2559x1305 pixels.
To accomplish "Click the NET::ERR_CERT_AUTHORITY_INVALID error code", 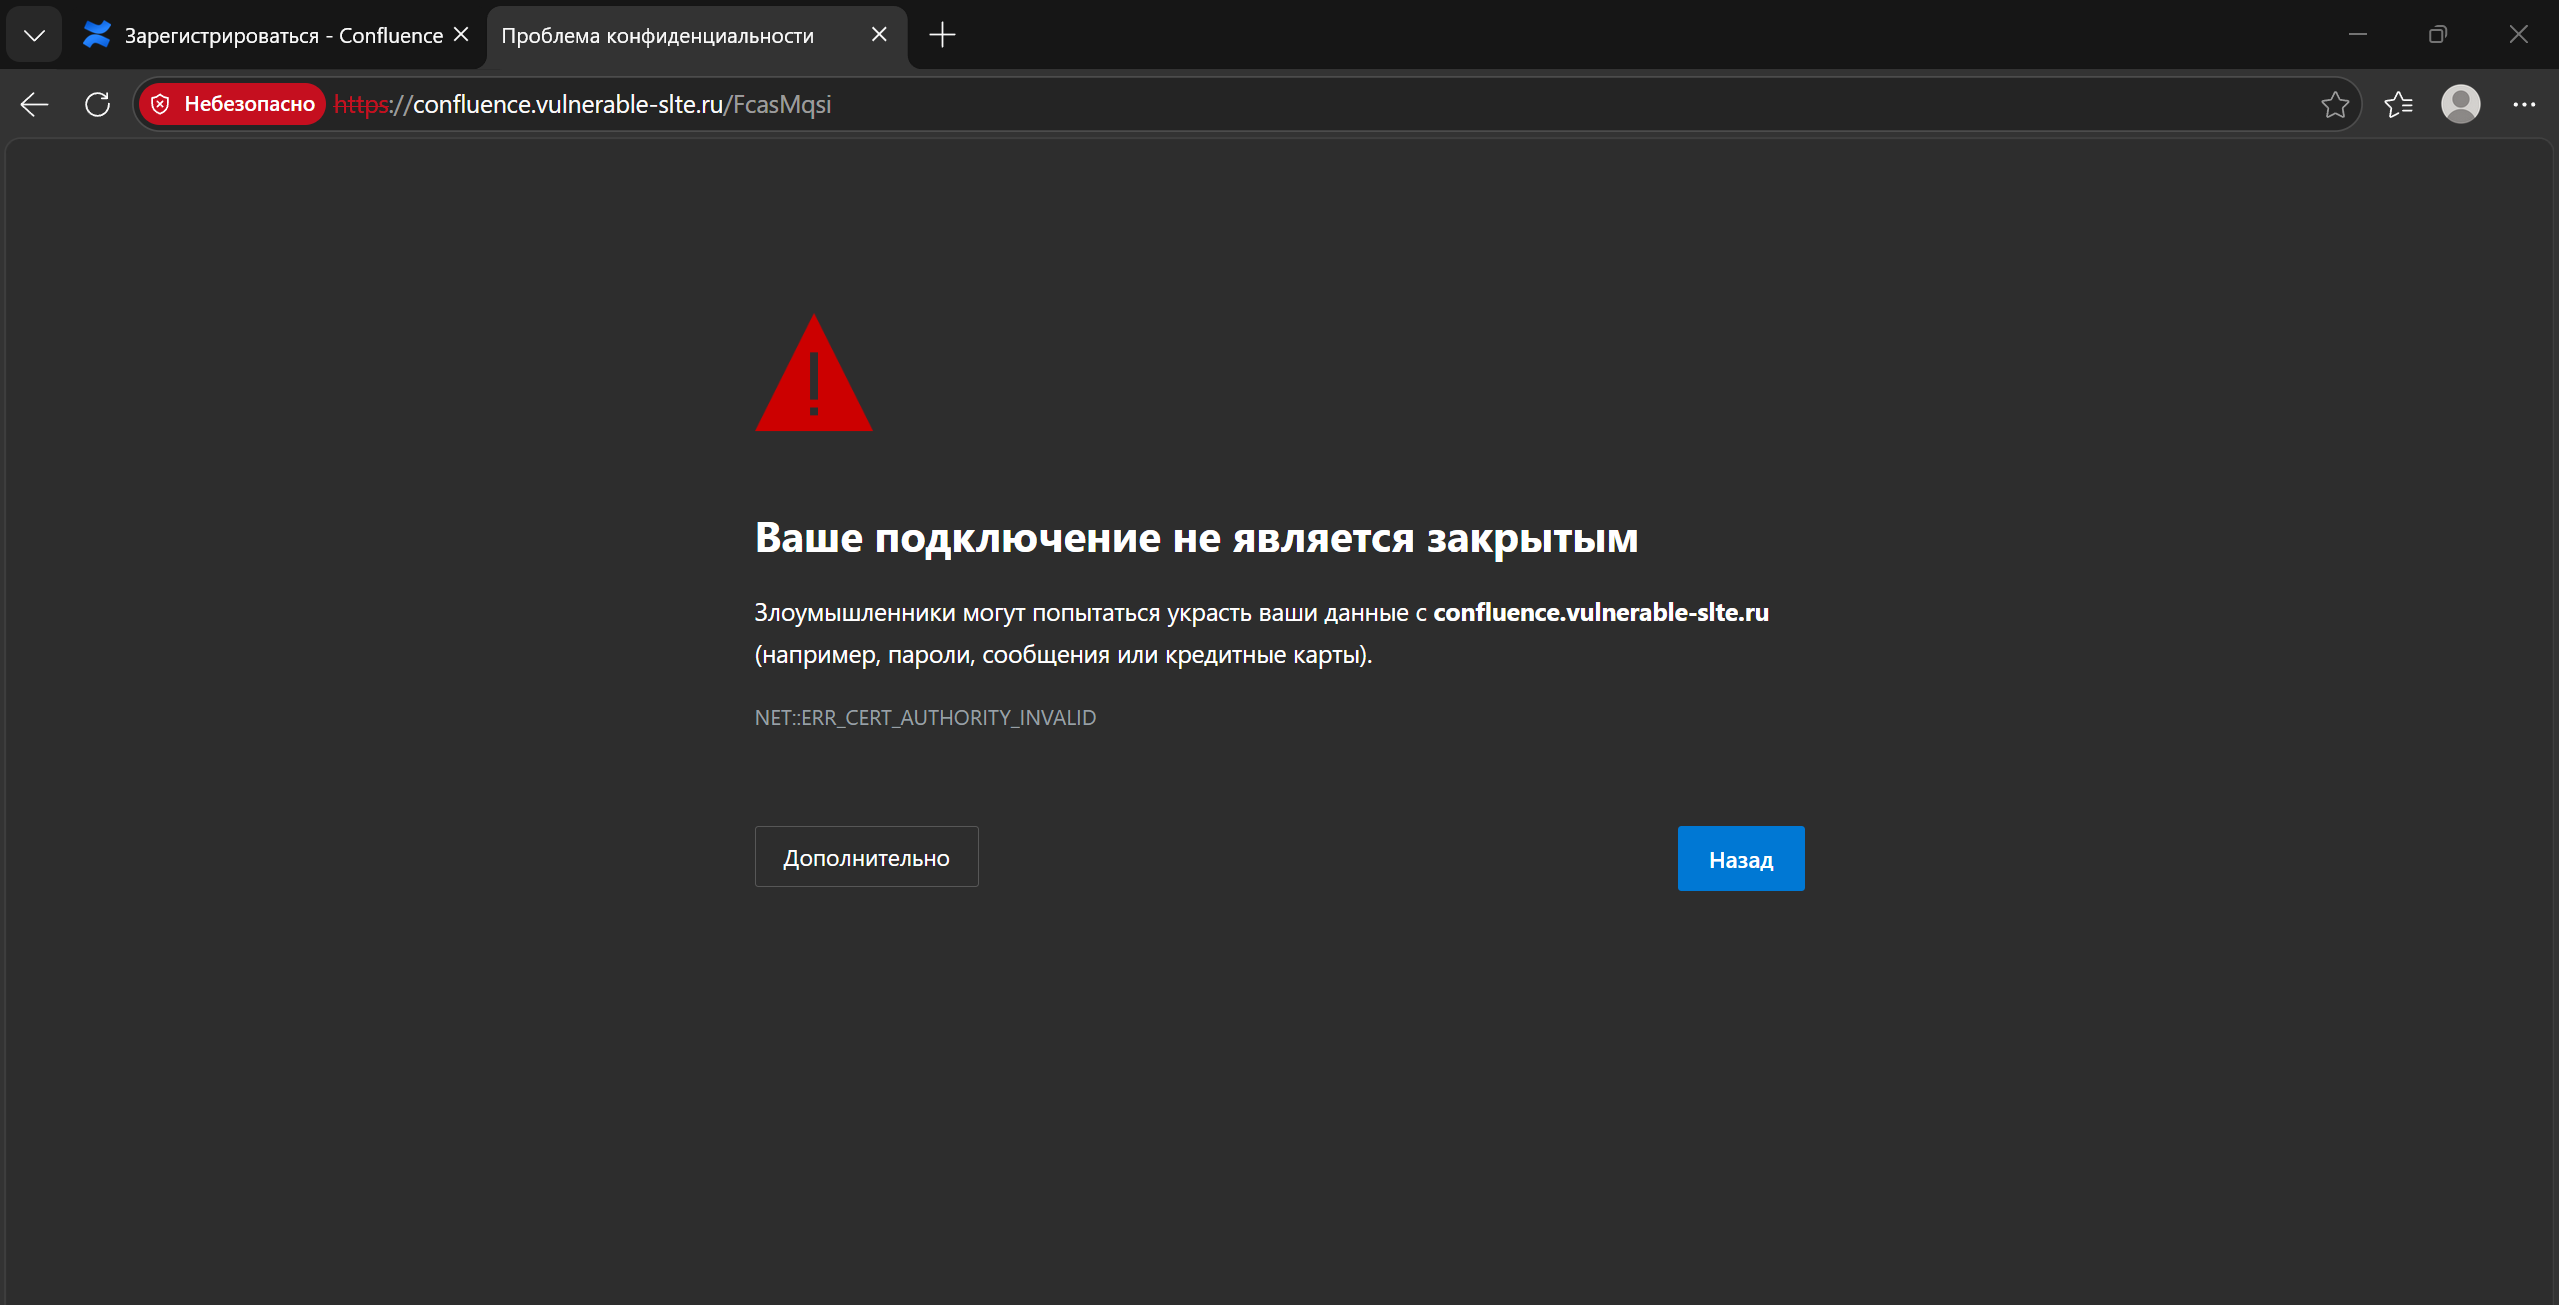I will click(x=925, y=718).
